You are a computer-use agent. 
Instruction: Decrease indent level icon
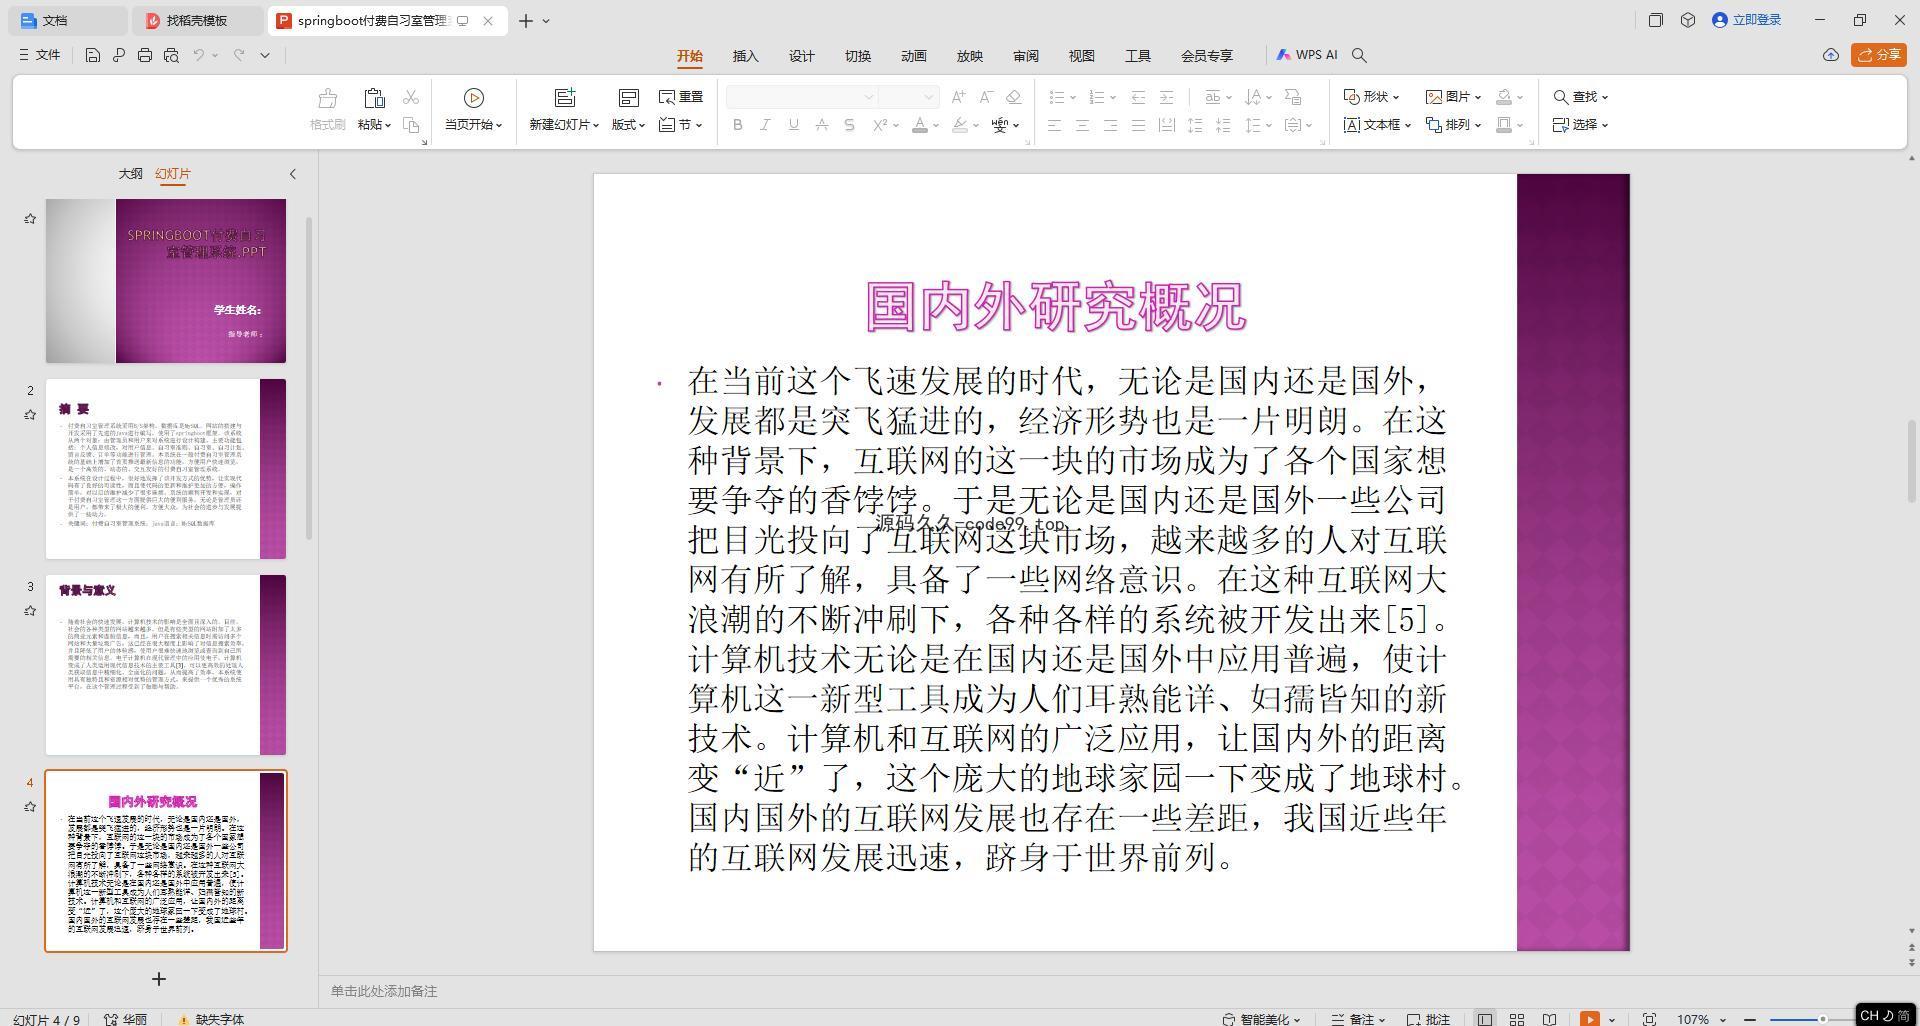tap(1138, 97)
